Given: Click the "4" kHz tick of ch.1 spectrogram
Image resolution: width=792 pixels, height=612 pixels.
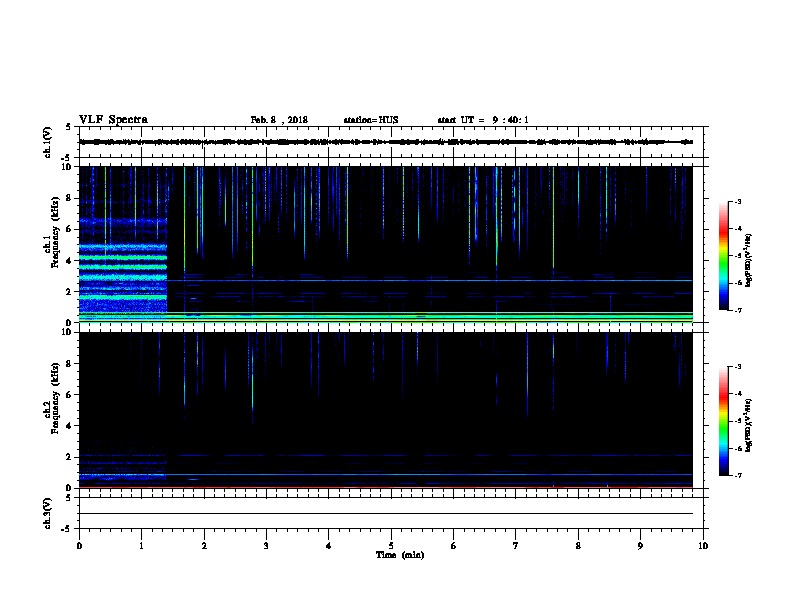Looking at the screenshot, I should (69, 261).
